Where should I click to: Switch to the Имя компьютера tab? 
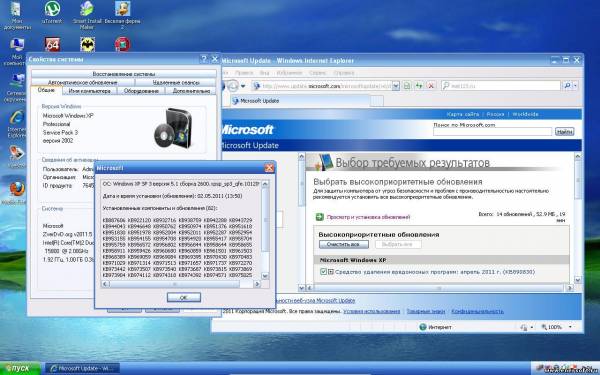(90, 91)
